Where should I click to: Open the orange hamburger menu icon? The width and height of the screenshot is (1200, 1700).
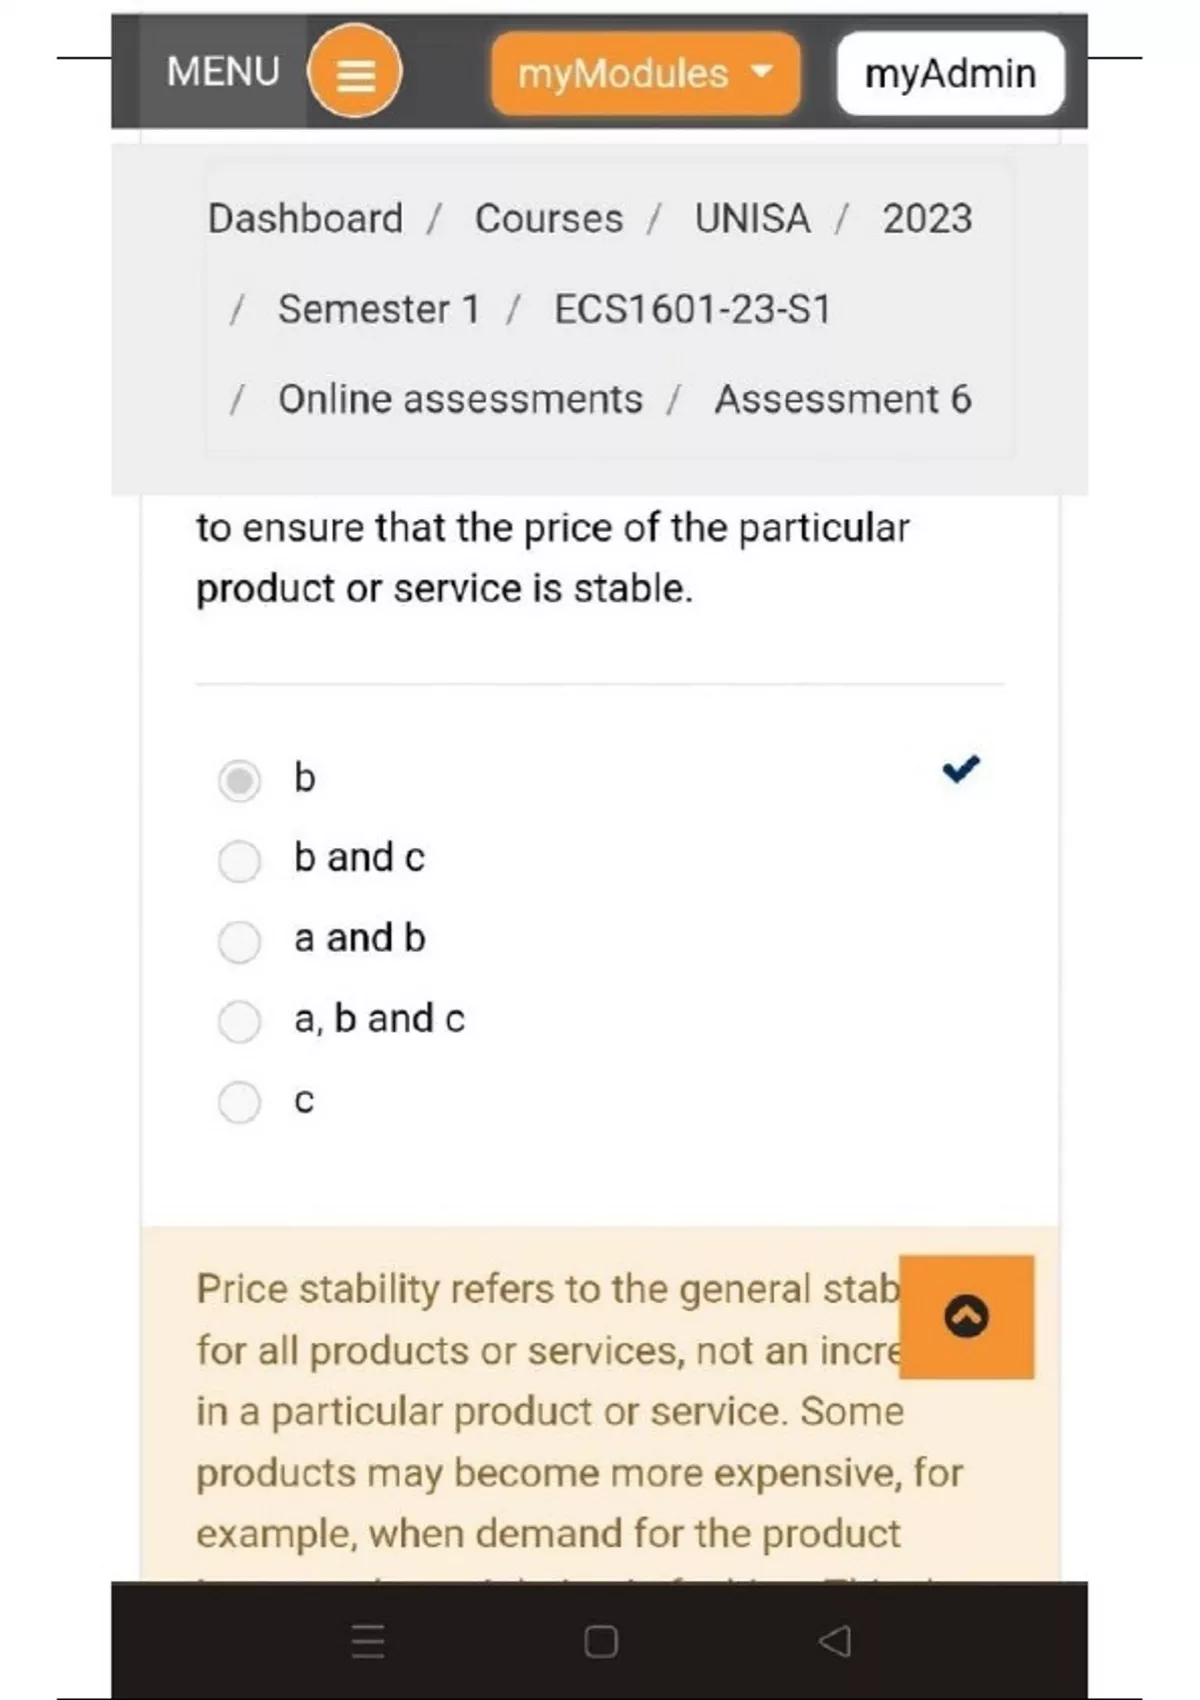pos(354,72)
